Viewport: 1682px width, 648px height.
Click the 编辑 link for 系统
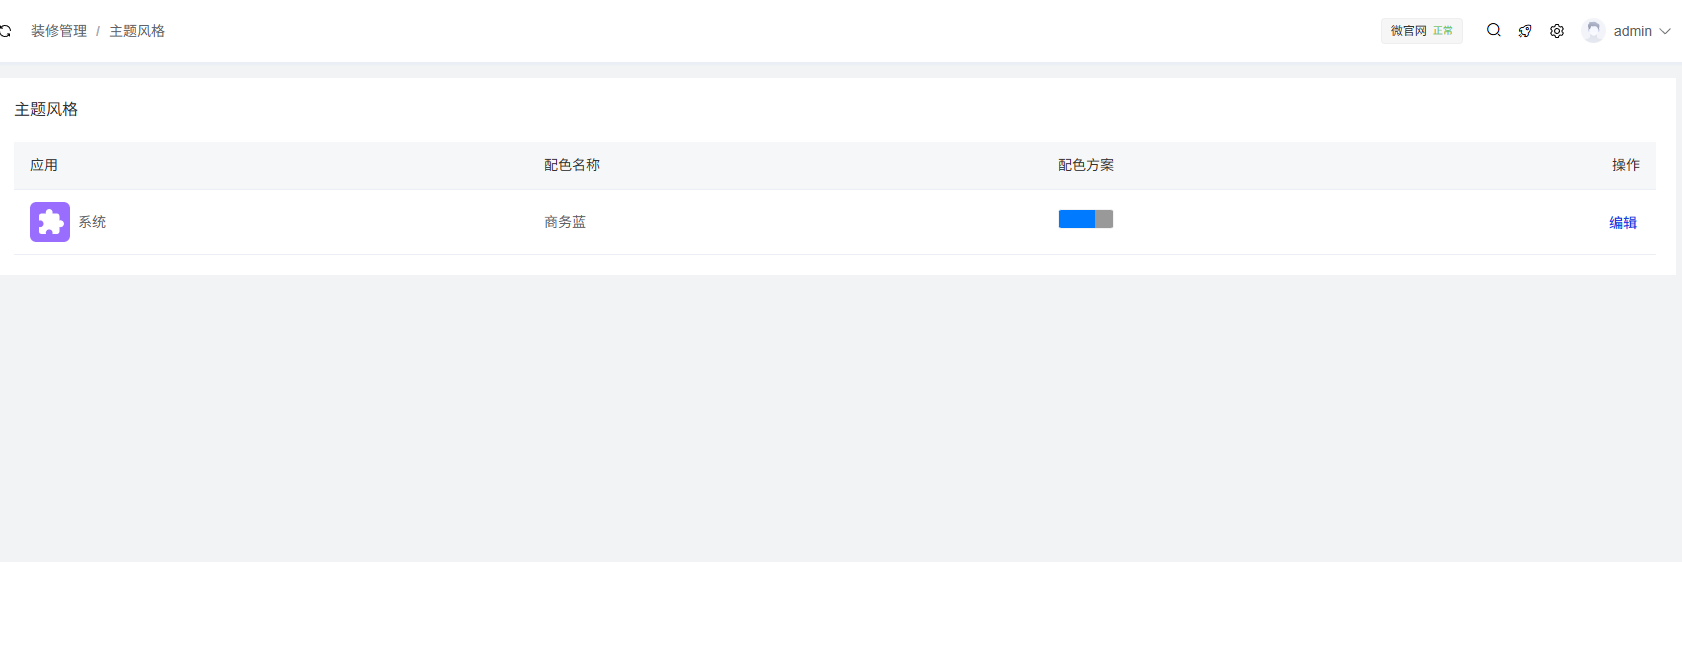coord(1622,223)
